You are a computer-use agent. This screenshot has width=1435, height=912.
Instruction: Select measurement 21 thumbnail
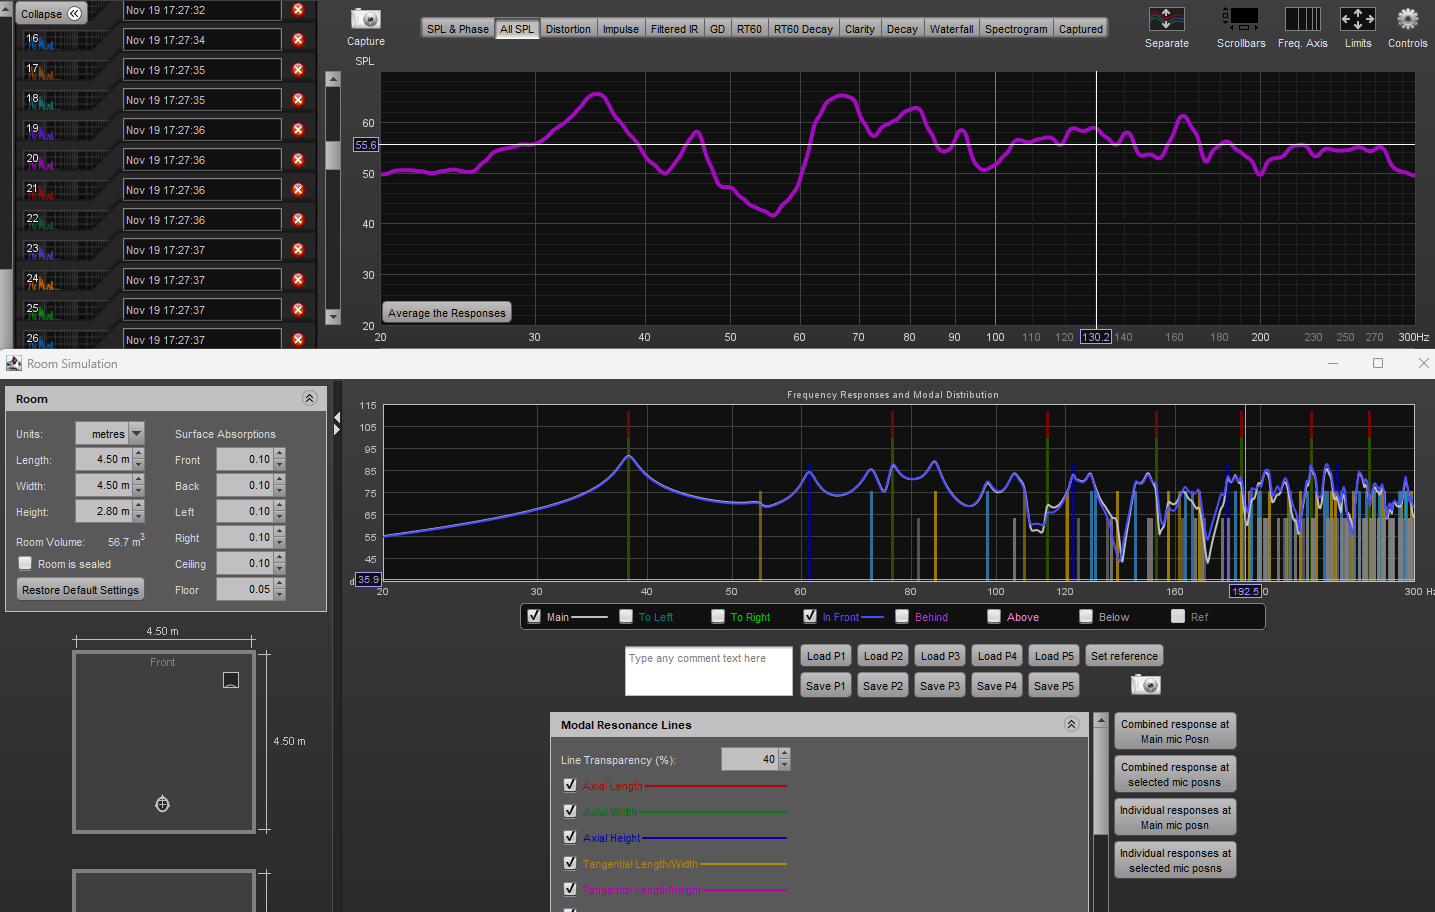coord(66,190)
